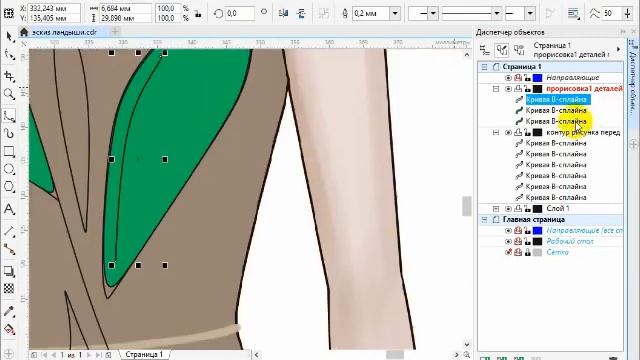
Task: Collapse the прорисовка1 деталей layer
Action: [x=496, y=89]
